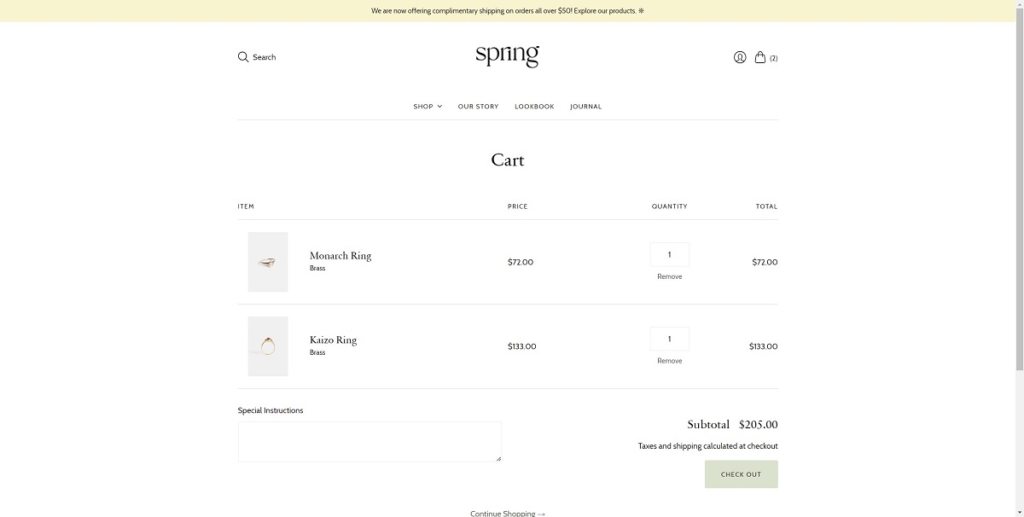Click the Kaizo Ring thumbnail image

pyautogui.click(x=268, y=346)
